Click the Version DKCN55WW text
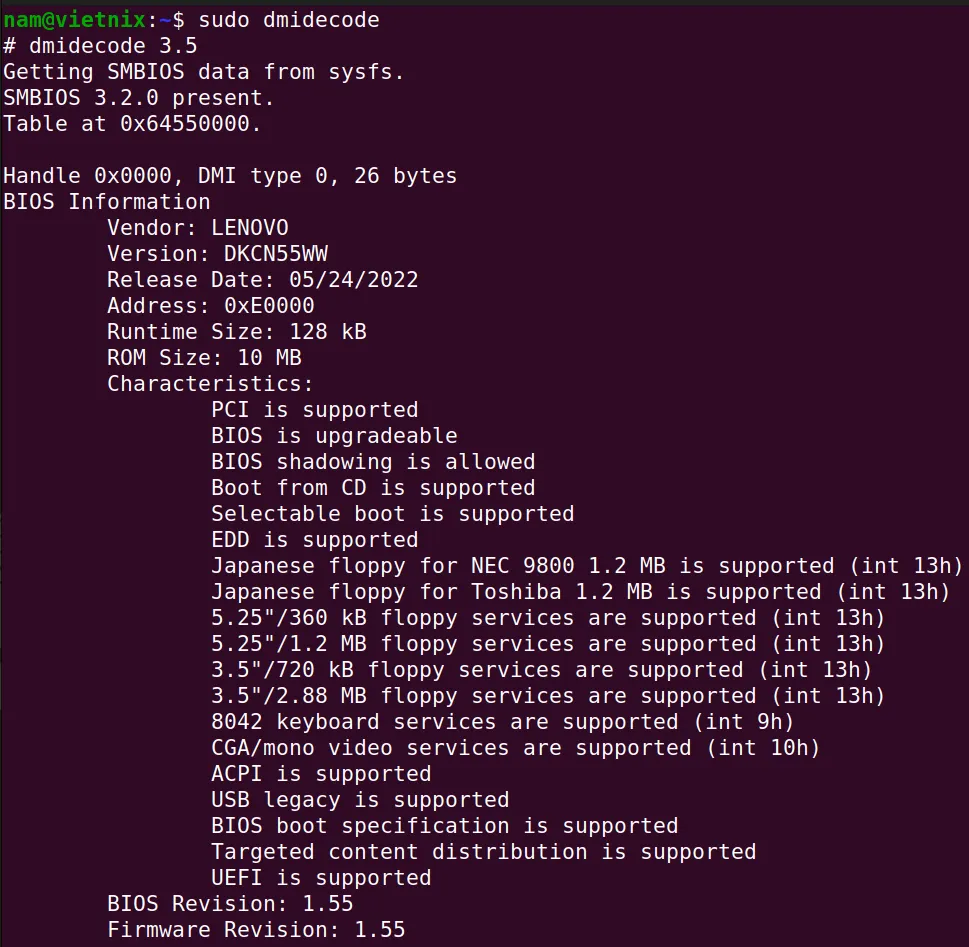The width and height of the screenshot is (969, 947). click(x=218, y=254)
